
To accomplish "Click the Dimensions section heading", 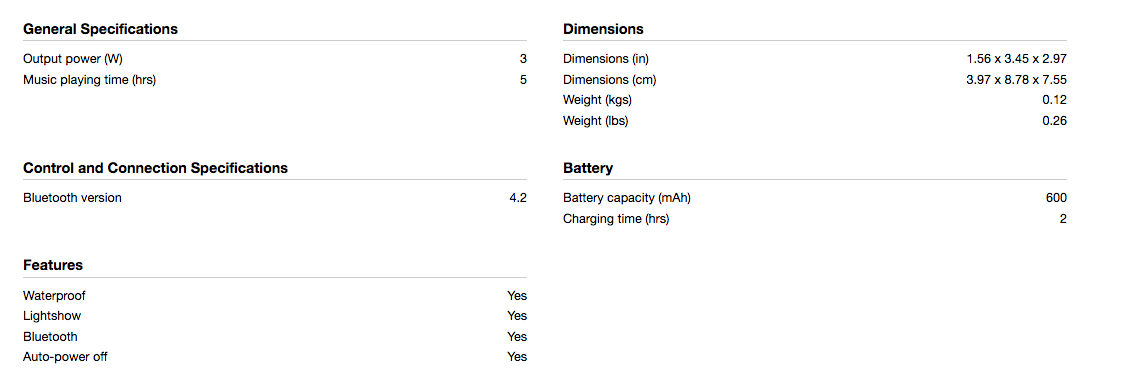I will (x=603, y=29).
